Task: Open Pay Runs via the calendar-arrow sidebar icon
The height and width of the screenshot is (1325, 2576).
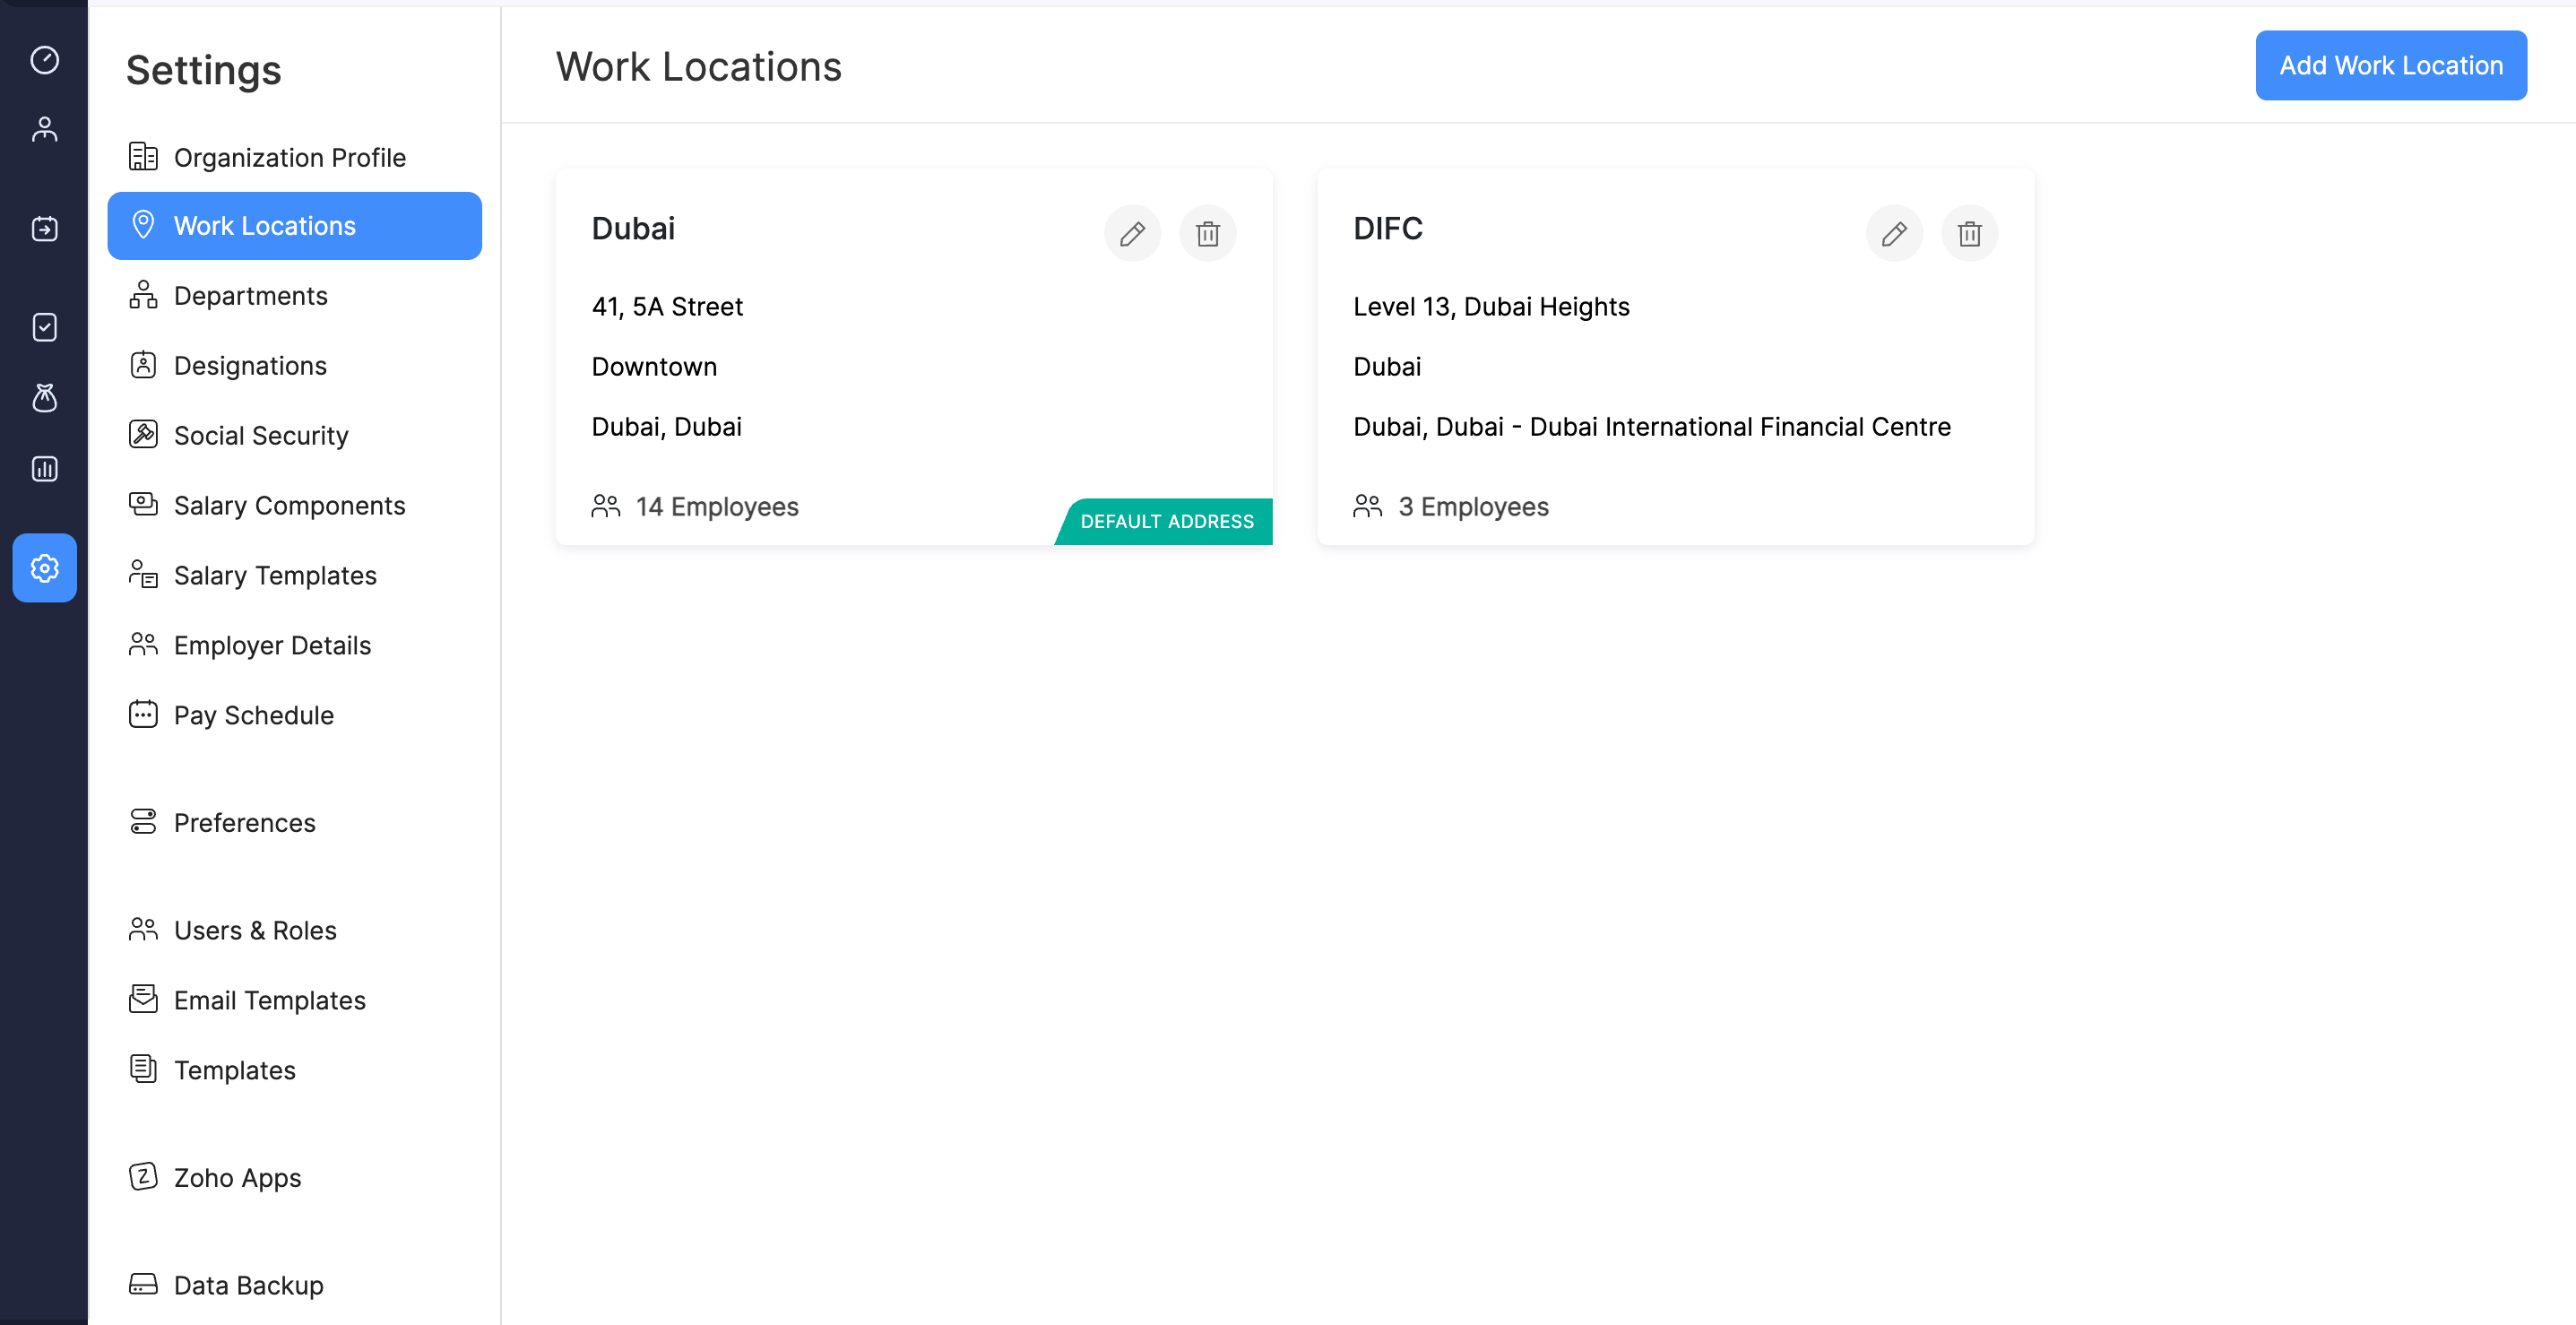Action: [x=44, y=228]
